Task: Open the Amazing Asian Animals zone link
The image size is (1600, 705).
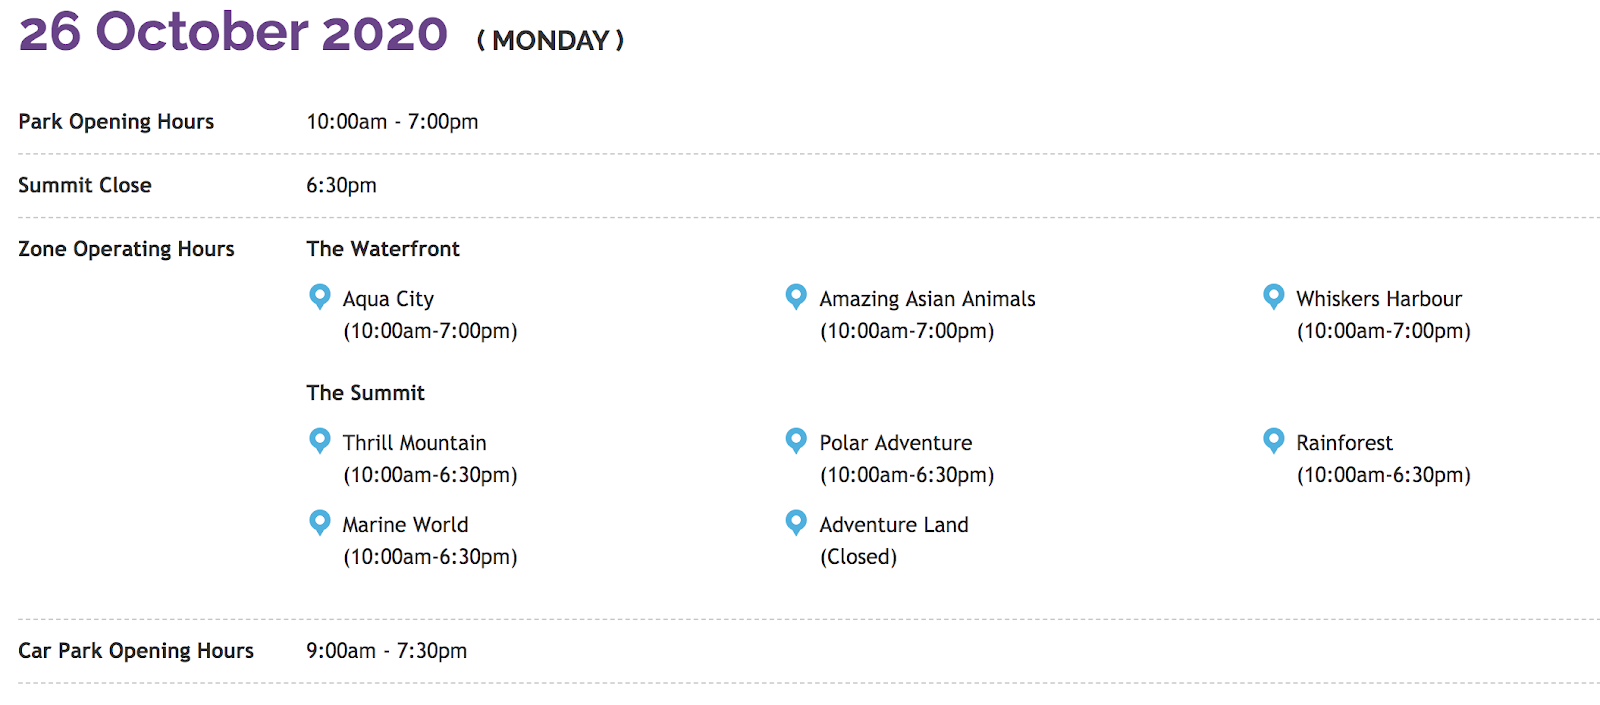Action: pos(927,299)
